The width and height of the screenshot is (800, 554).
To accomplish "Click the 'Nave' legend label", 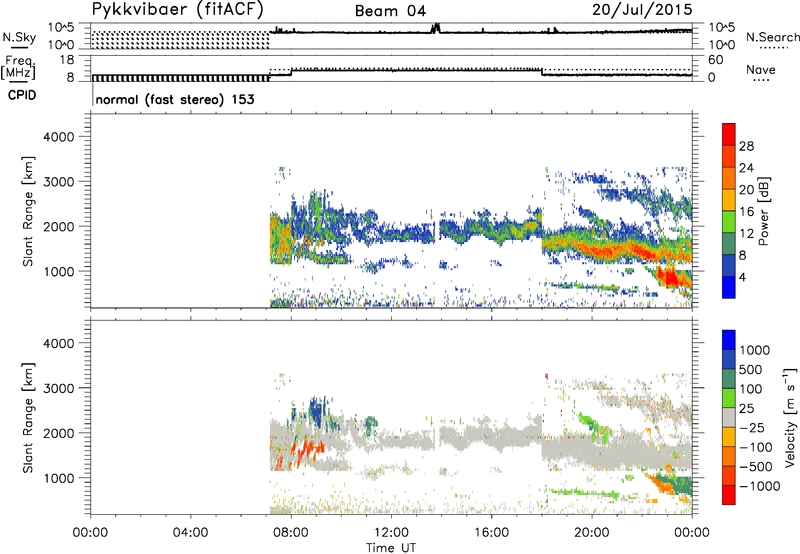I will pyautogui.click(x=761, y=69).
